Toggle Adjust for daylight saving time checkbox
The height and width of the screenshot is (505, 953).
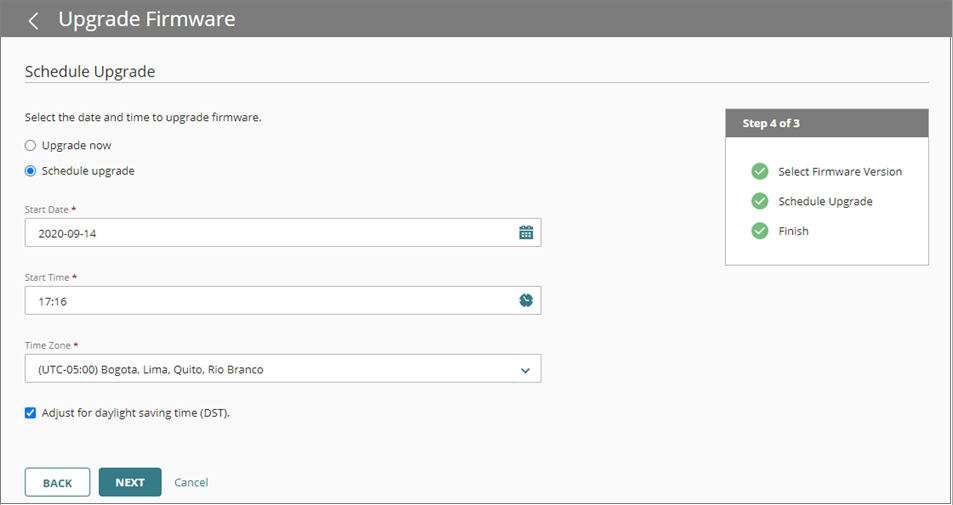pos(30,413)
